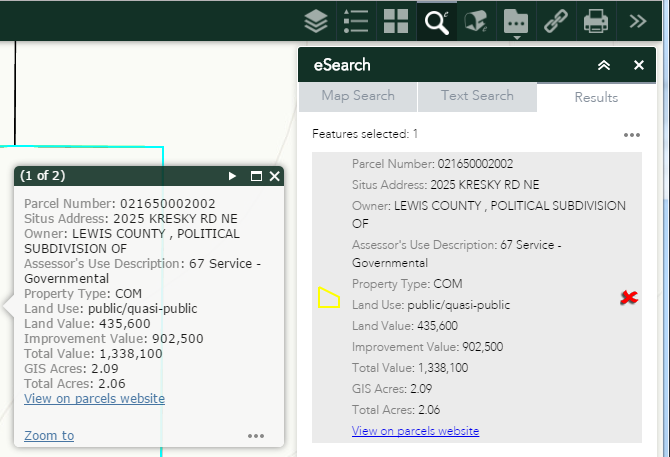Expand more widgets with double arrow
Image resolution: width=670 pixels, height=457 pixels.
[x=638, y=21]
